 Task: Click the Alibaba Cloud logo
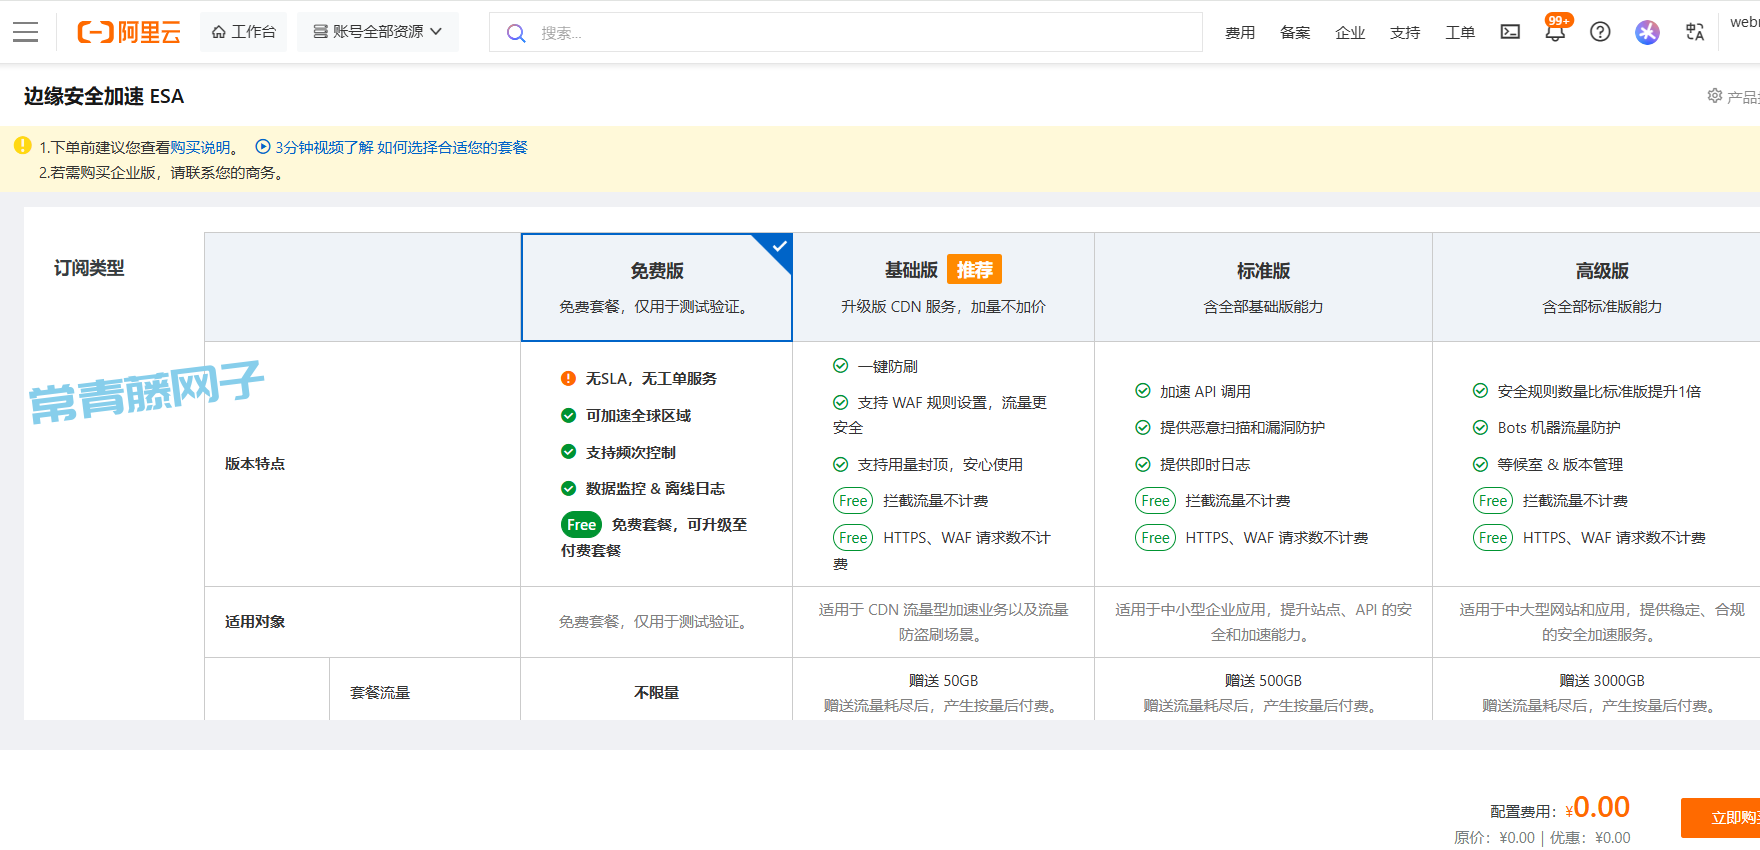[129, 32]
